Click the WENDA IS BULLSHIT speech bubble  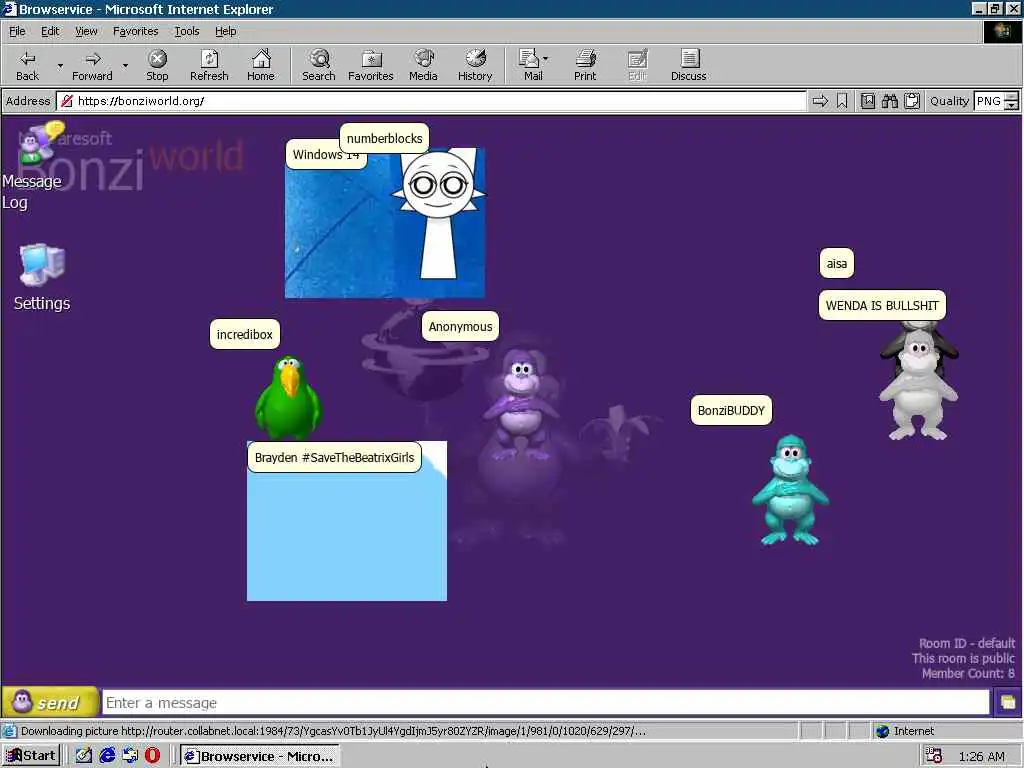click(x=882, y=306)
